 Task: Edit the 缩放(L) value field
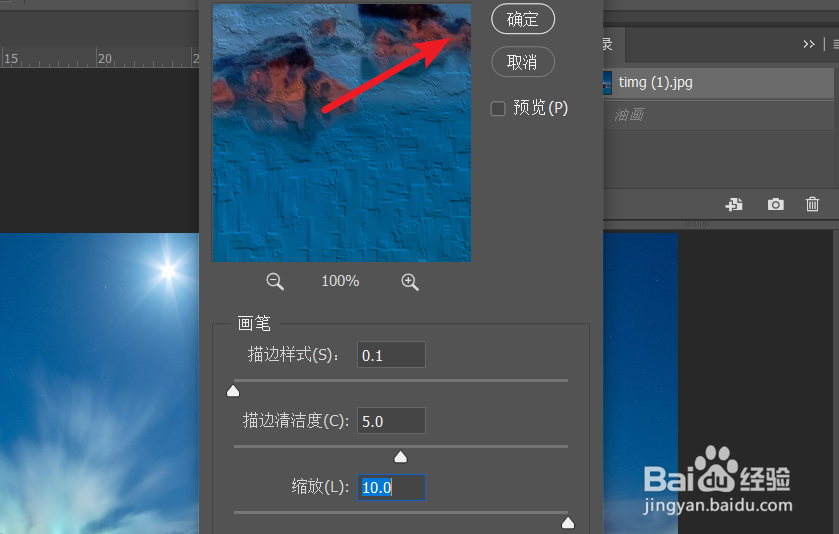[391, 487]
